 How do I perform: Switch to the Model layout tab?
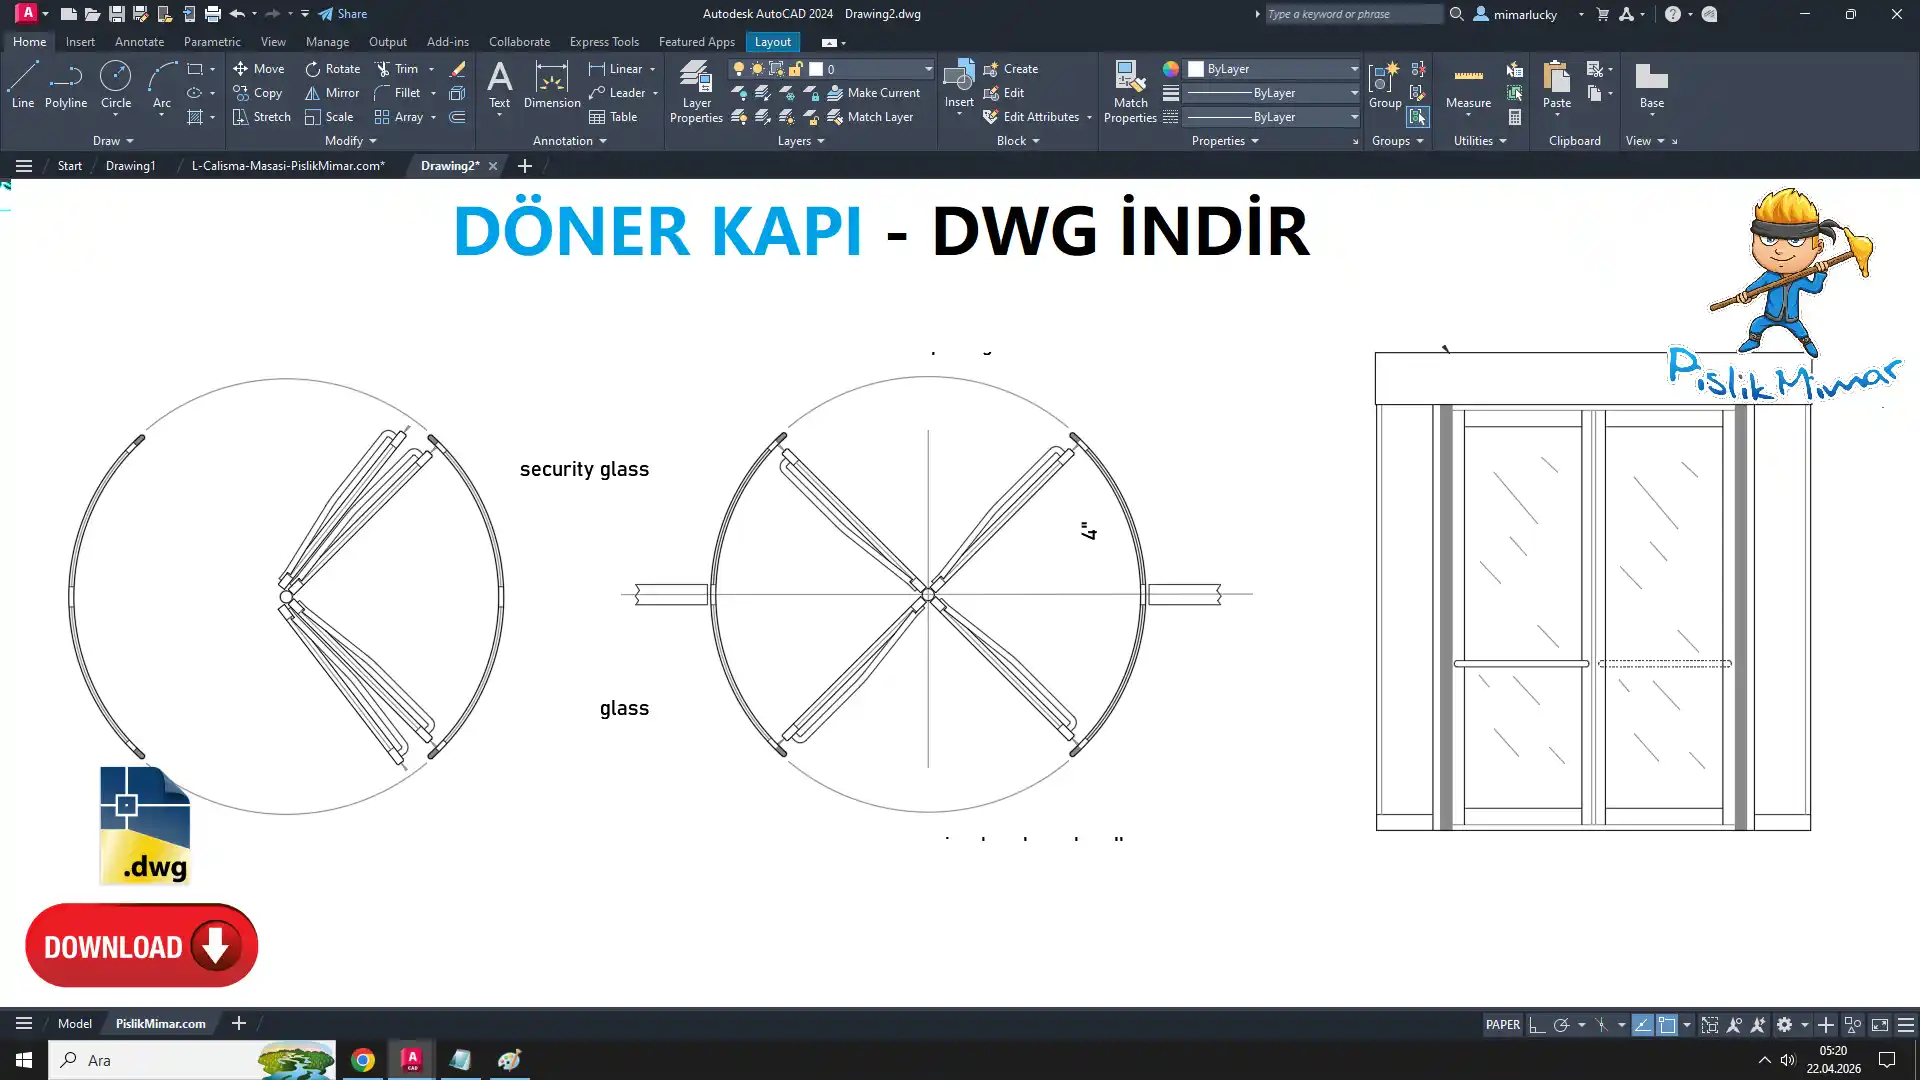coord(75,1023)
